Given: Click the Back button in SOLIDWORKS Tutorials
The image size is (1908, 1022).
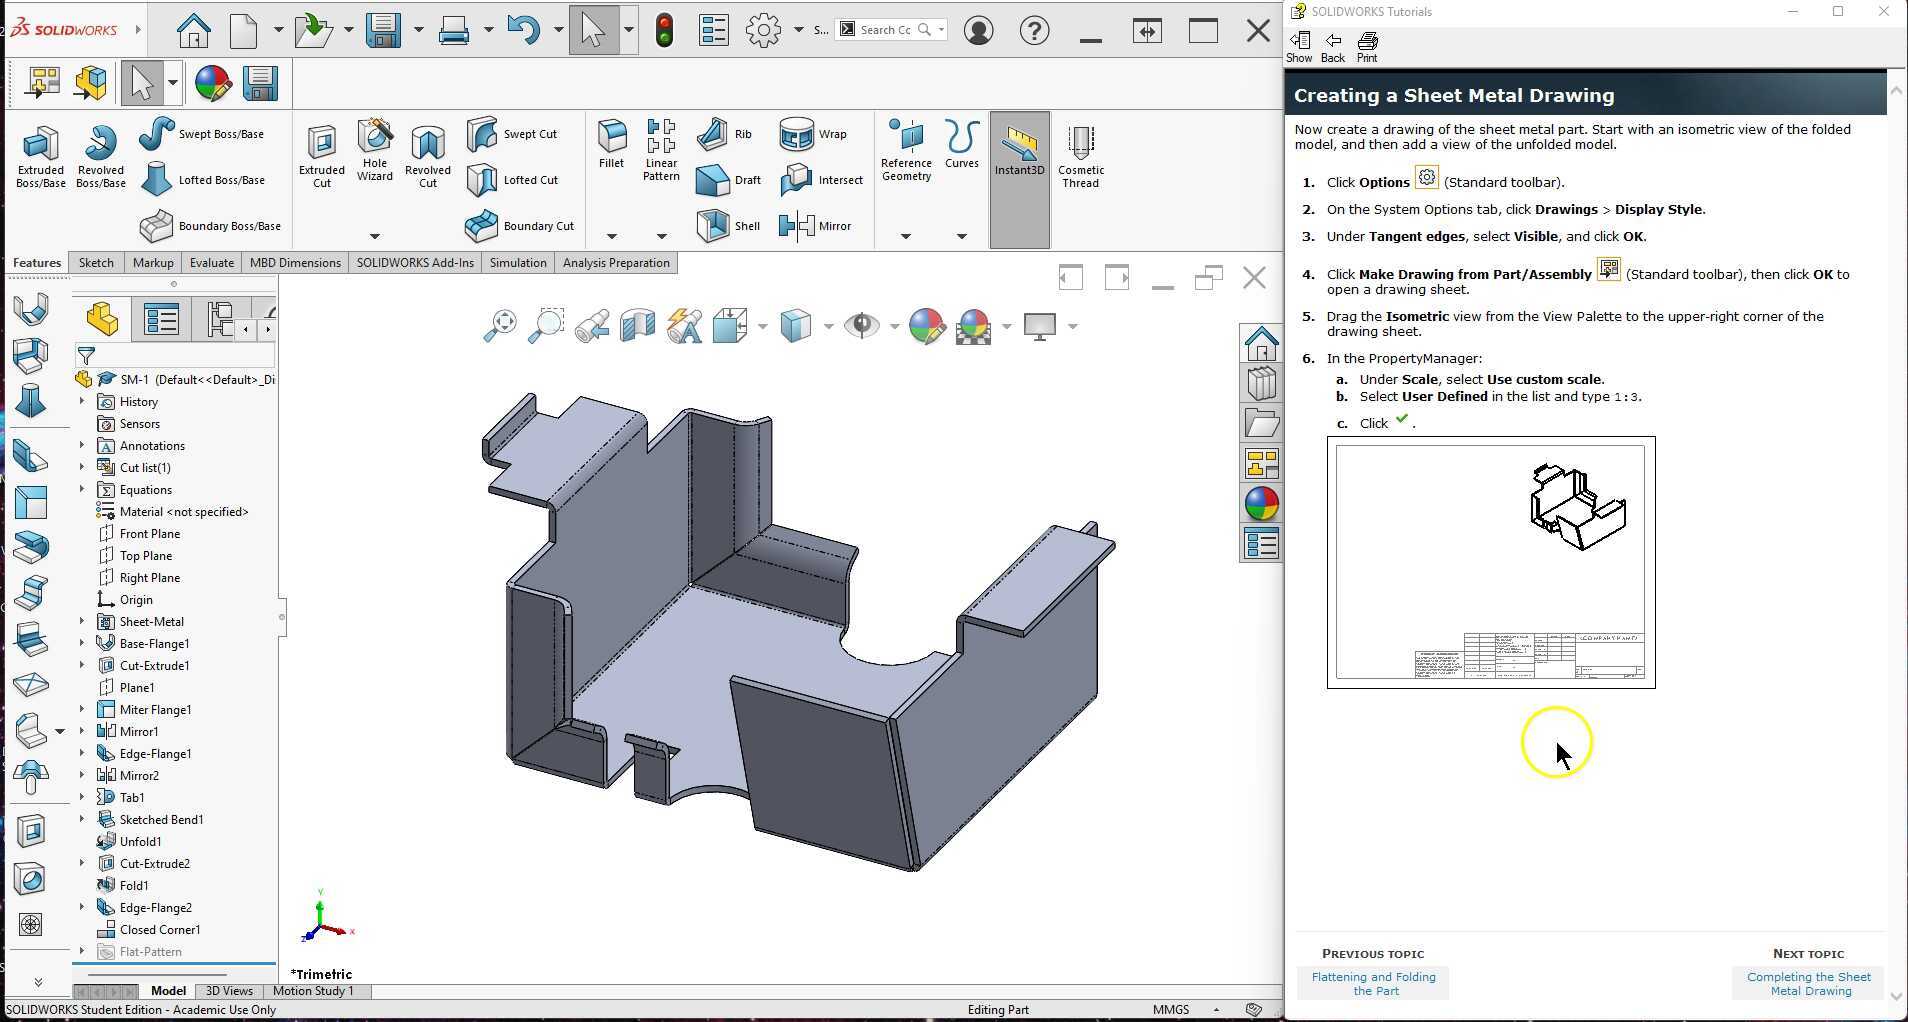Looking at the screenshot, I should (1332, 45).
